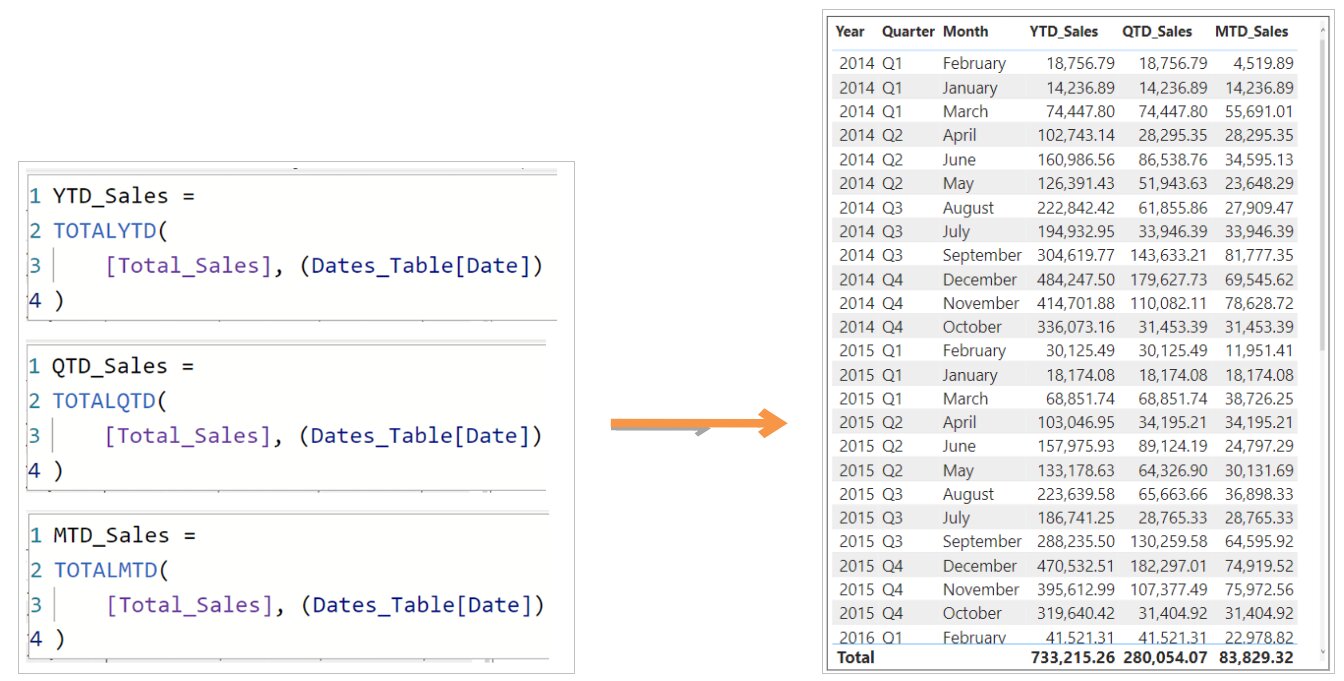The width and height of the screenshot is (1344, 681).
Task: Click the table scrollbar up arrow
Action: [1323, 32]
